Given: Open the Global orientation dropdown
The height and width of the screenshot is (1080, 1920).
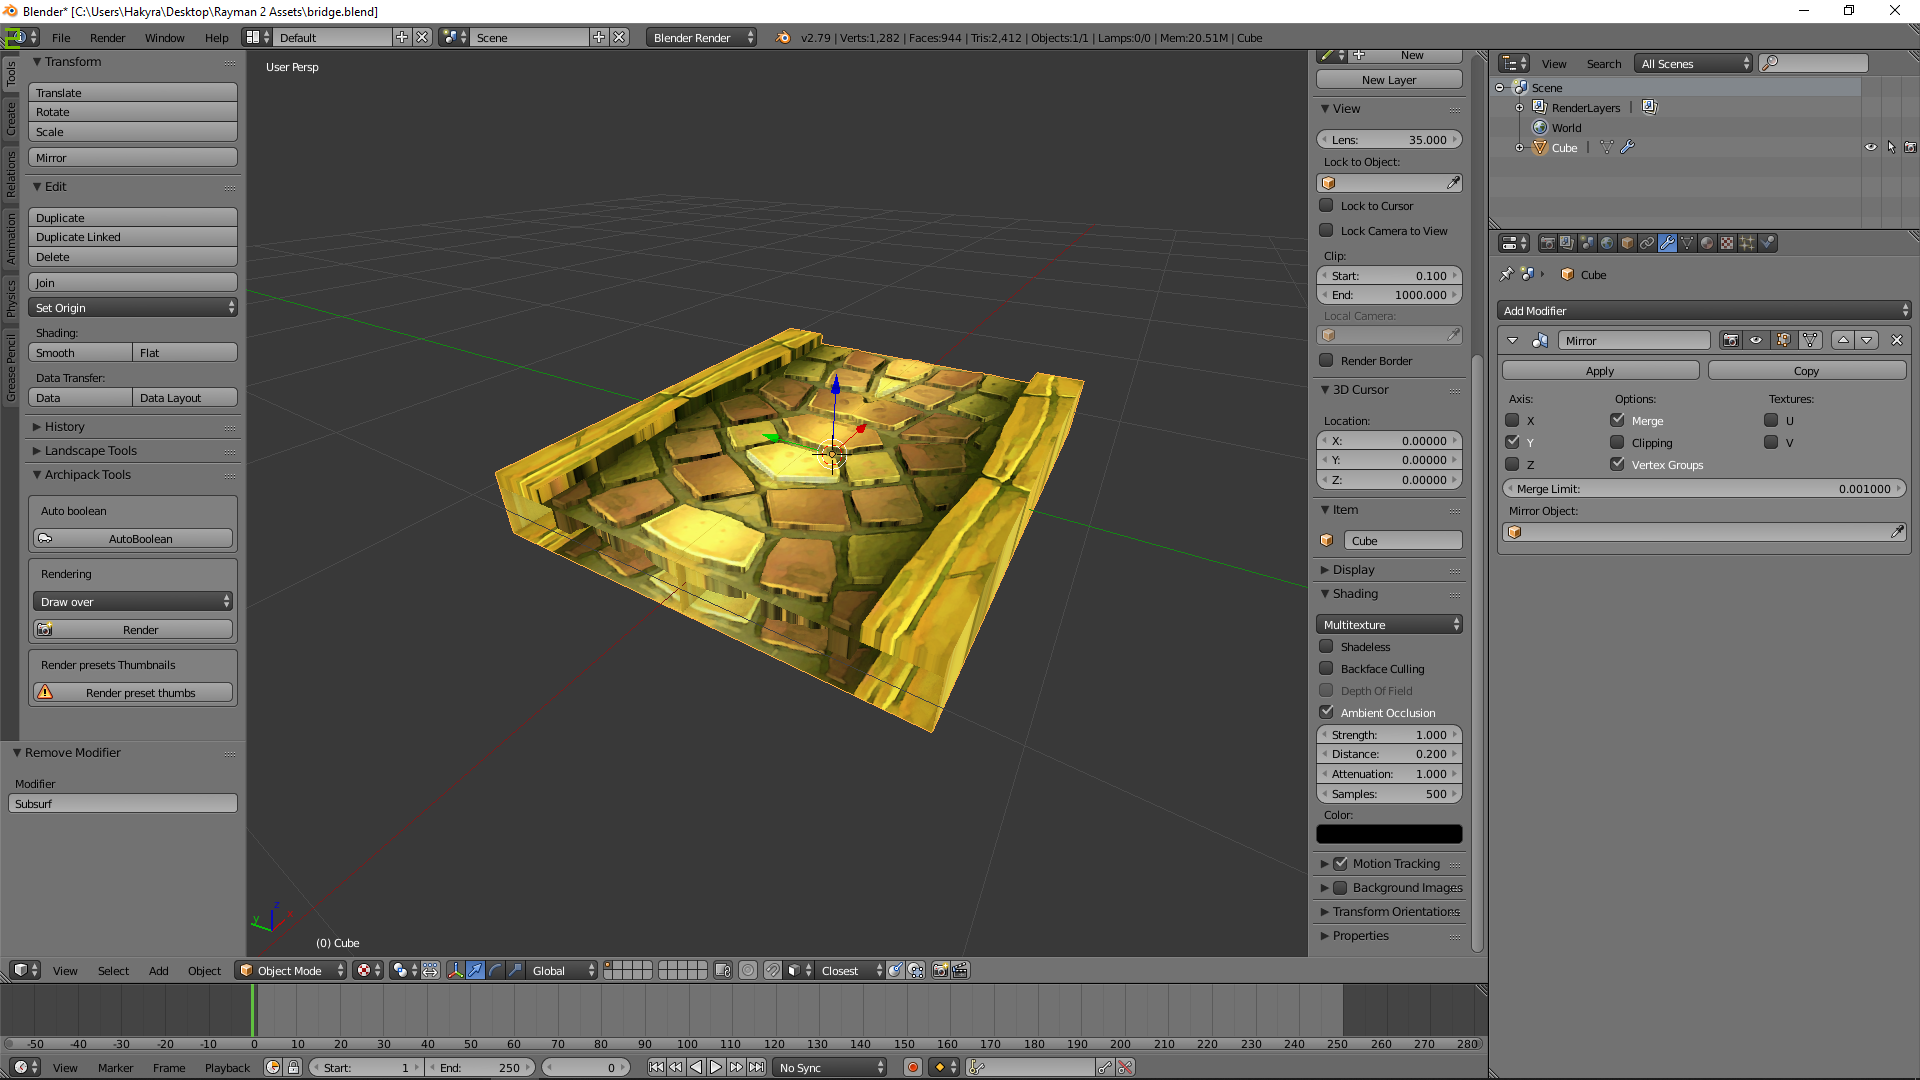Looking at the screenshot, I should tap(562, 970).
